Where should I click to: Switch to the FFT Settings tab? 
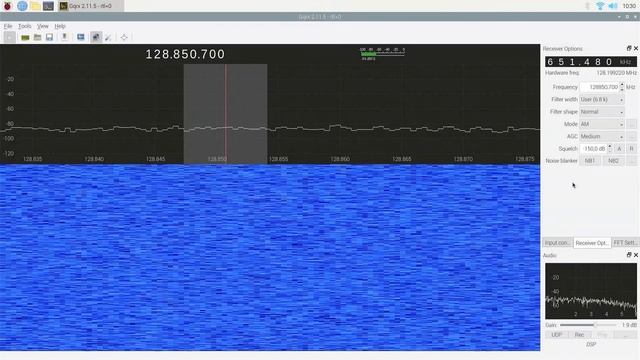(x=625, y=242)
